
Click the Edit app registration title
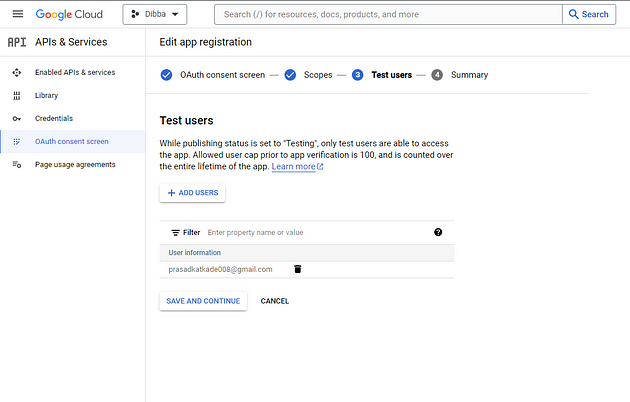[206, 42]
